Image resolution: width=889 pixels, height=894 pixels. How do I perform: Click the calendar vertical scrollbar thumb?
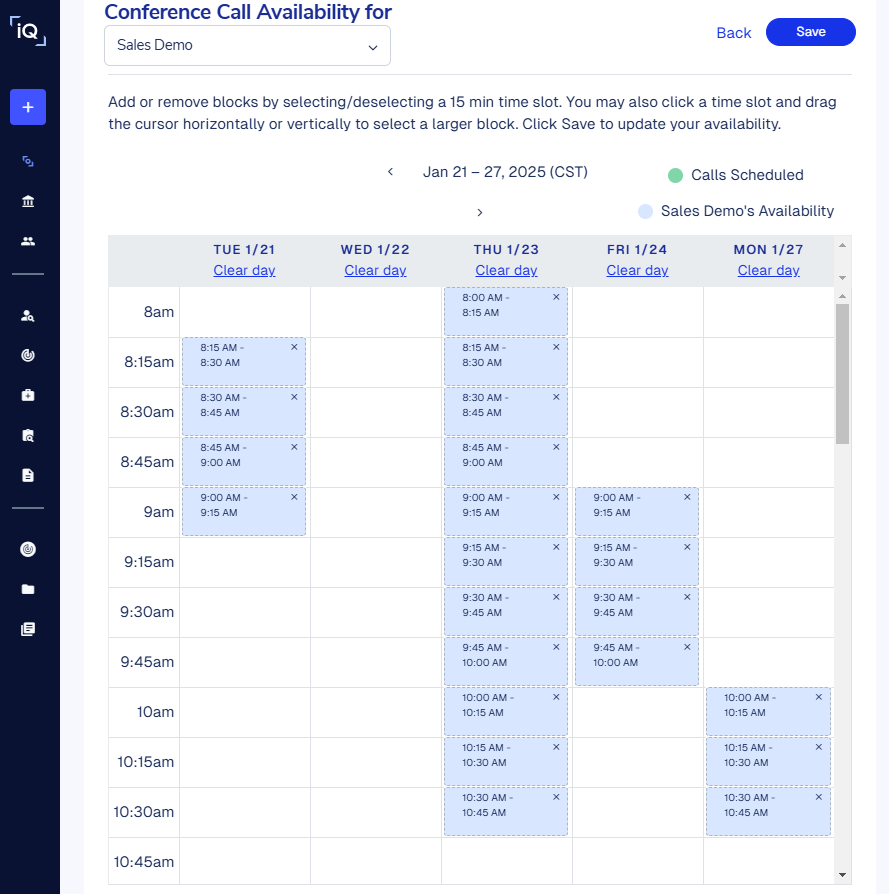coord(842,372)
